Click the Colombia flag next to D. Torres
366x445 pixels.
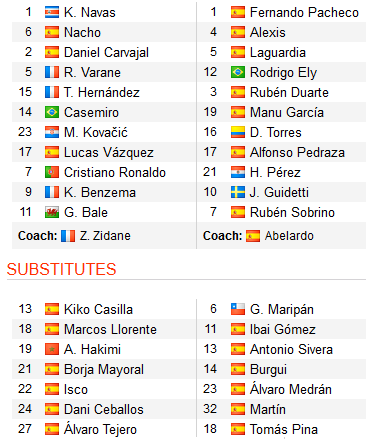coord(238,132)
